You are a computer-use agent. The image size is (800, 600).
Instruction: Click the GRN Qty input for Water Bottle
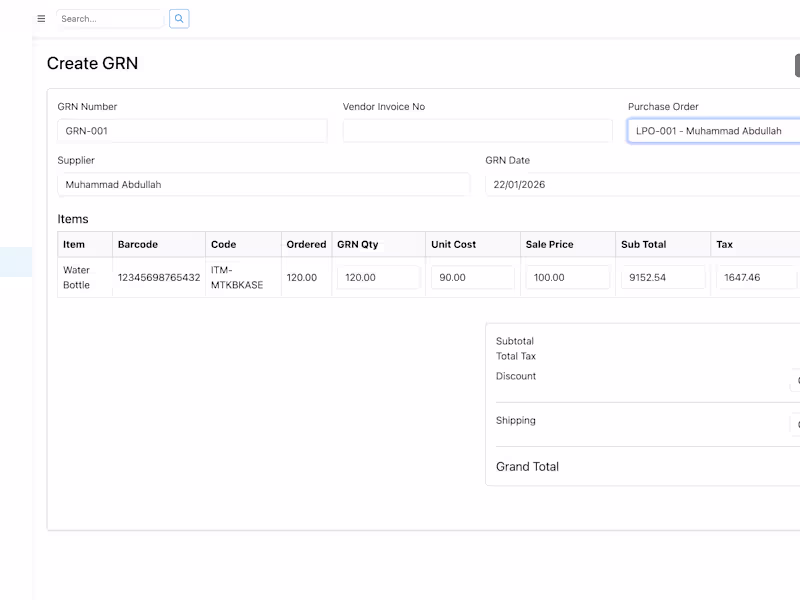[x=378, y=278]
